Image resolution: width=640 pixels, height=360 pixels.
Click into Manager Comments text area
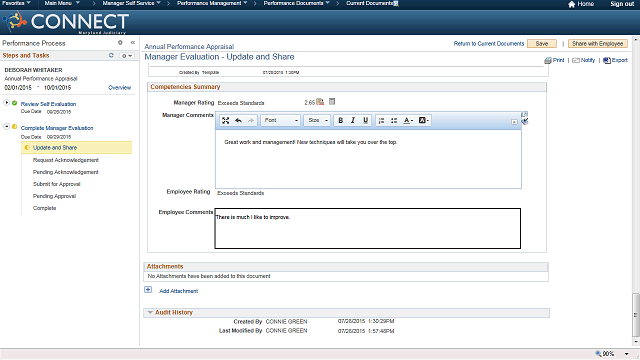pos(368,158)
